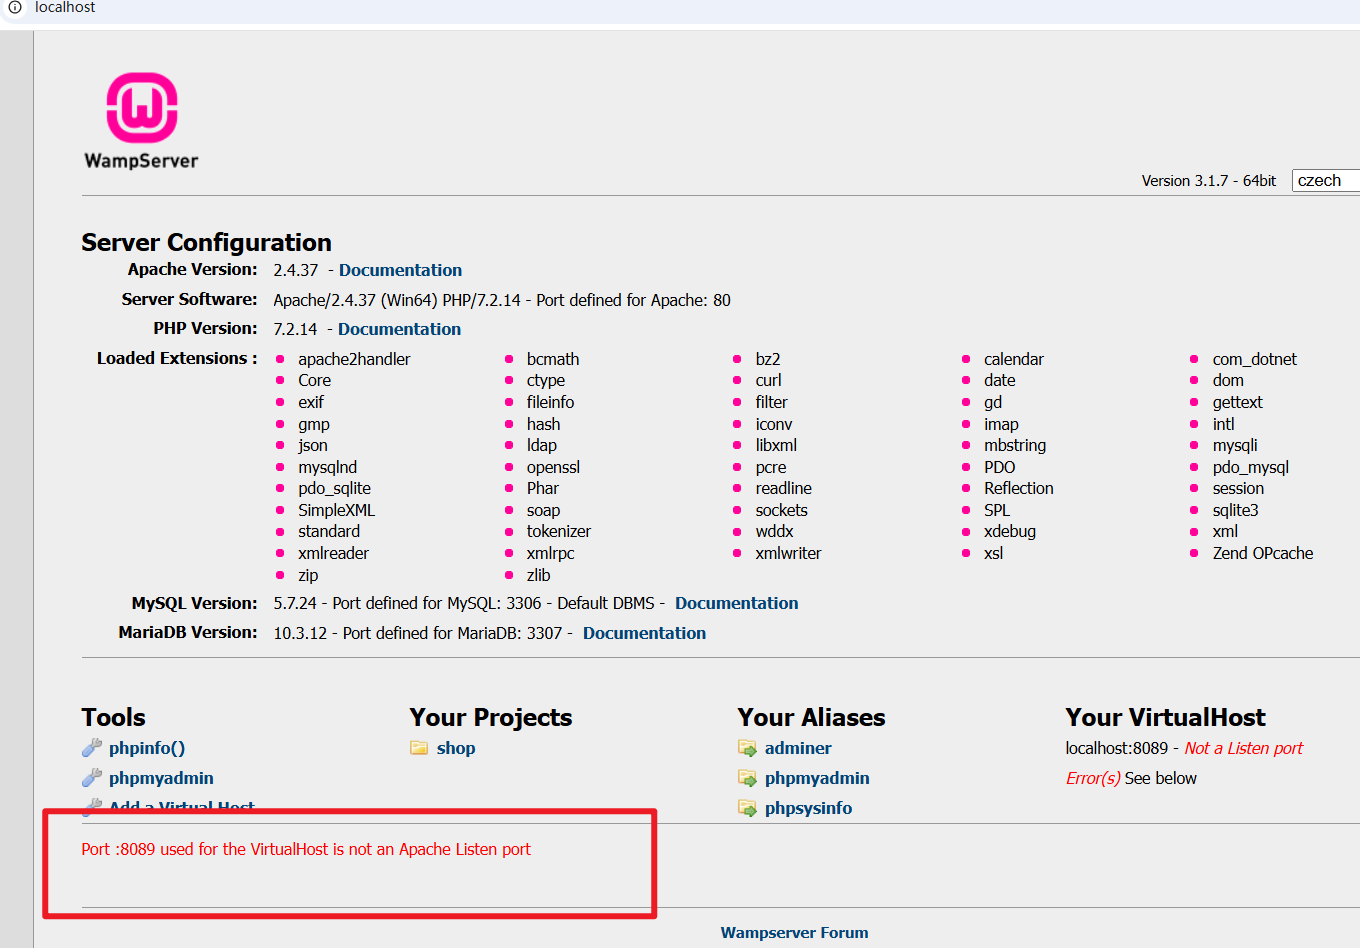
Task: Click the Tools heading
Action: 113,717
